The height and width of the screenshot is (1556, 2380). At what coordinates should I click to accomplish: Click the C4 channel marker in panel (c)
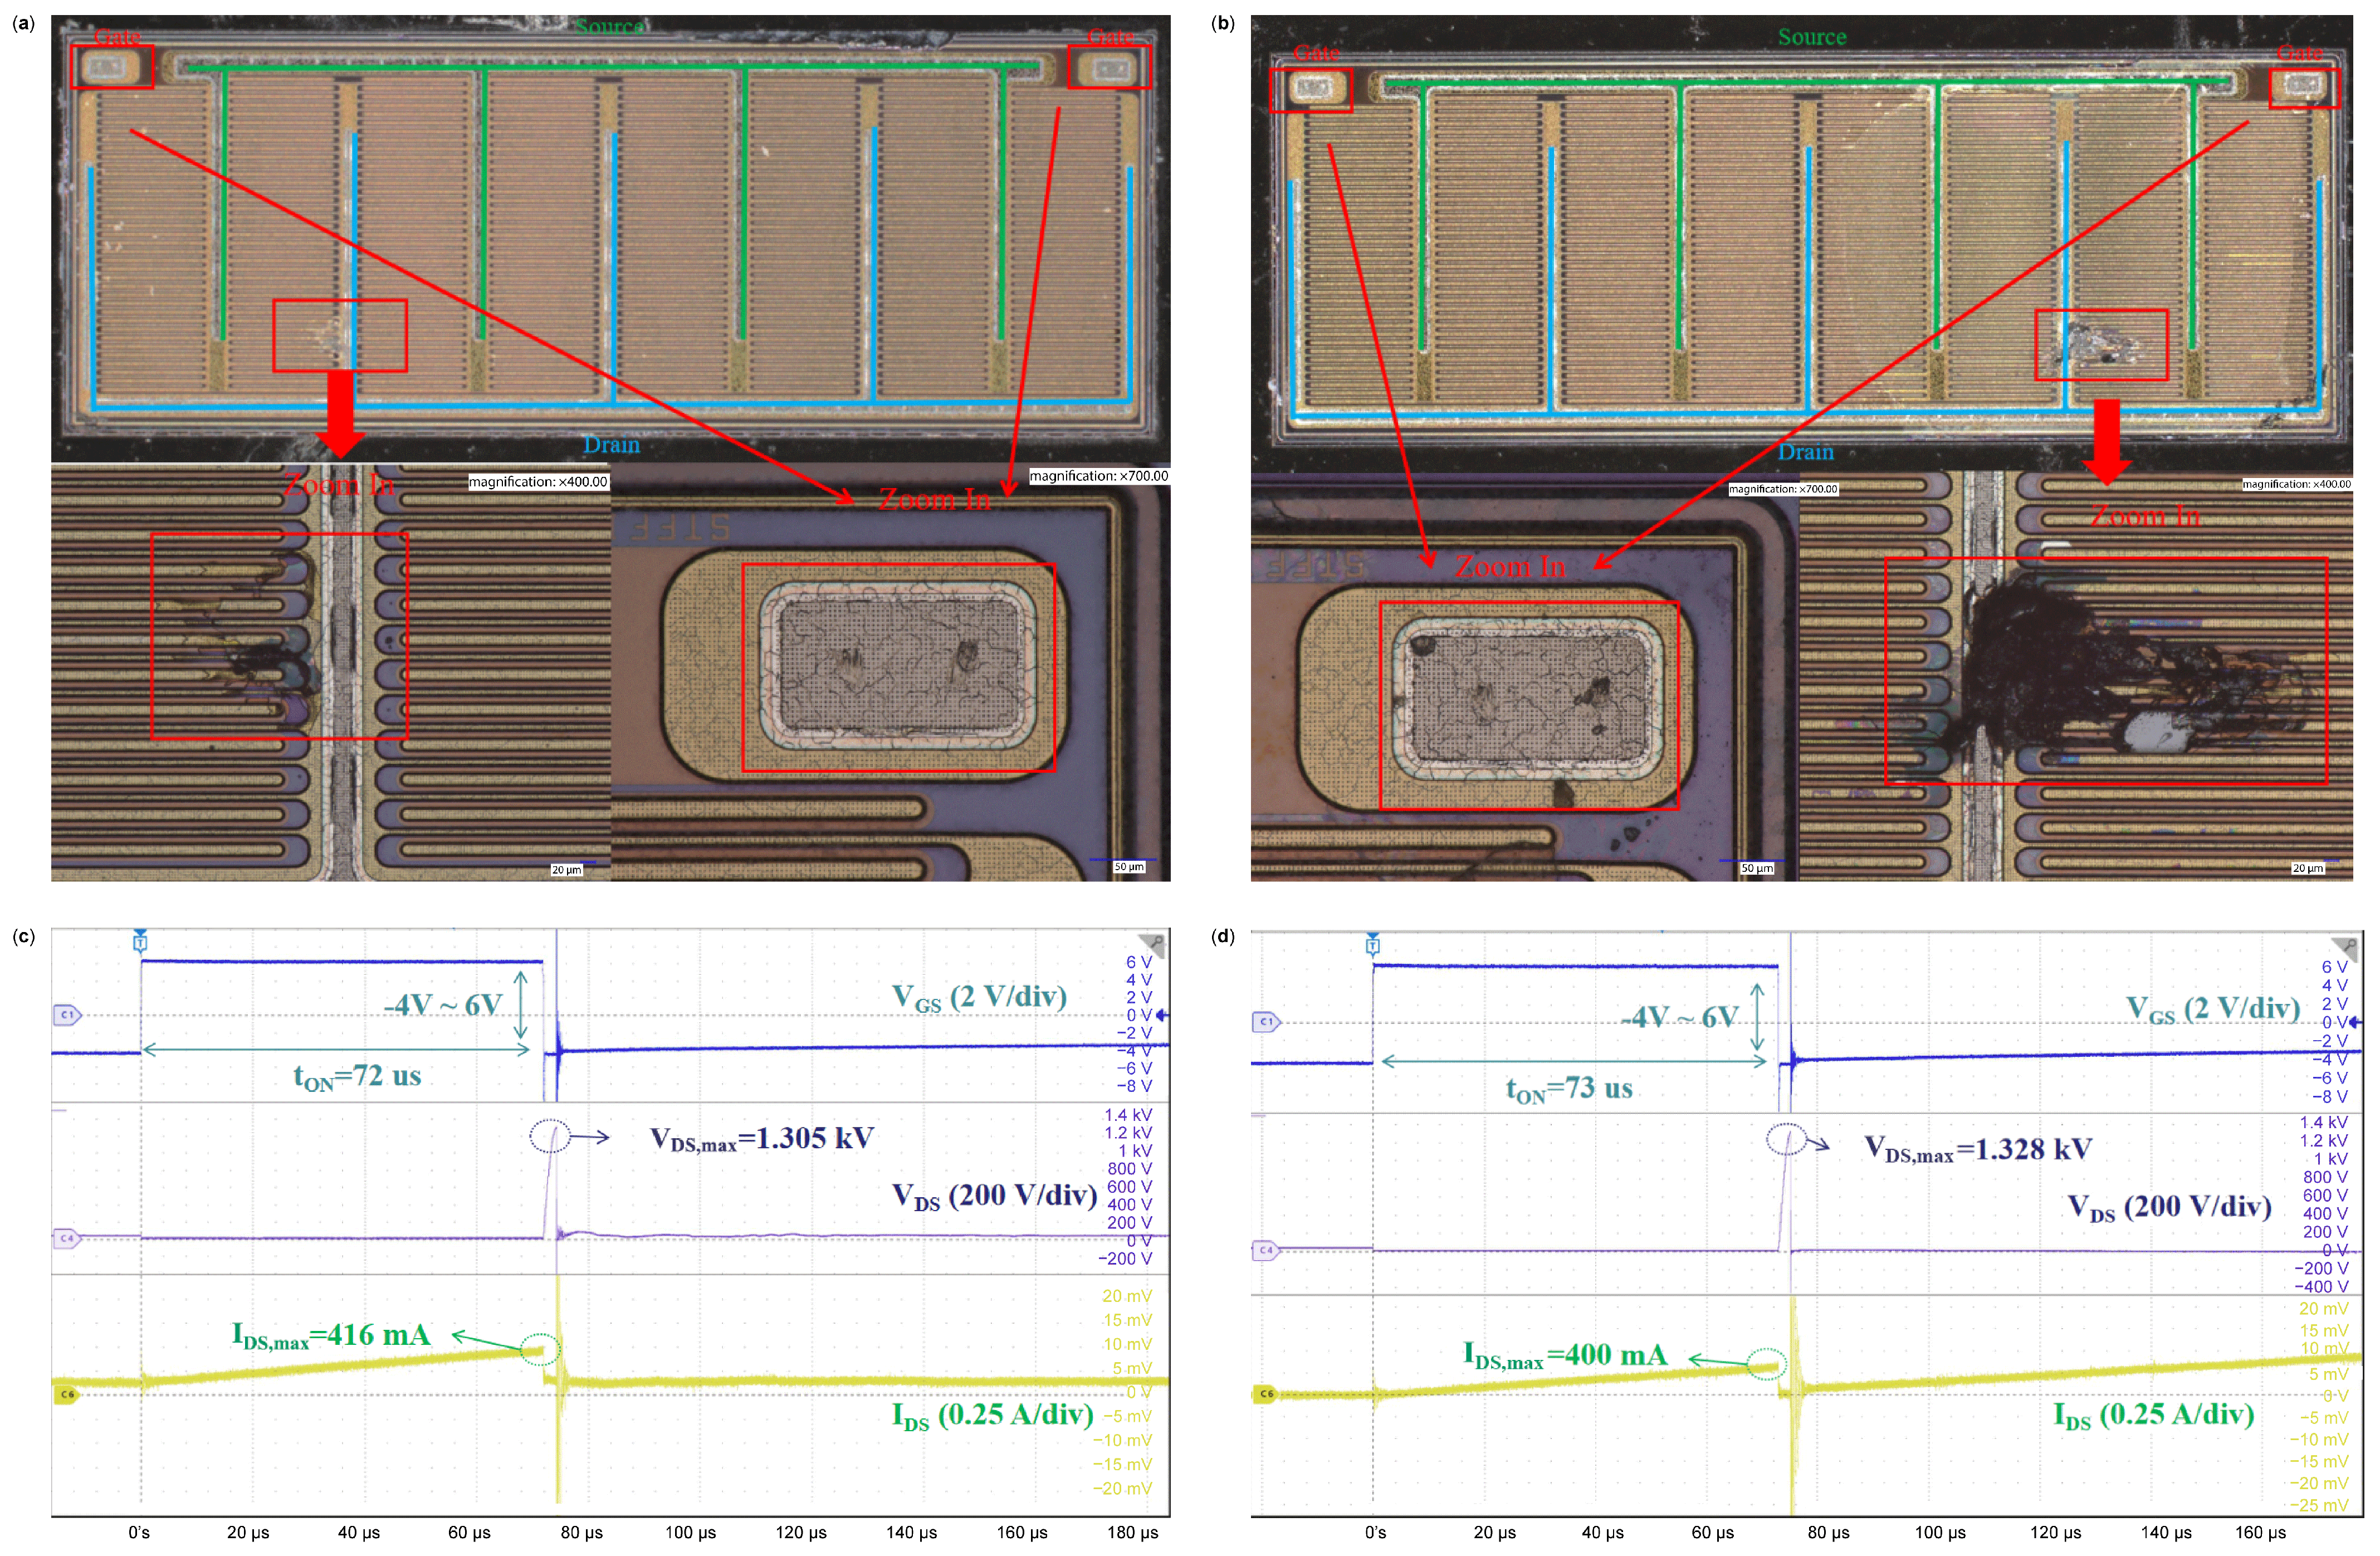(66, 1238)
